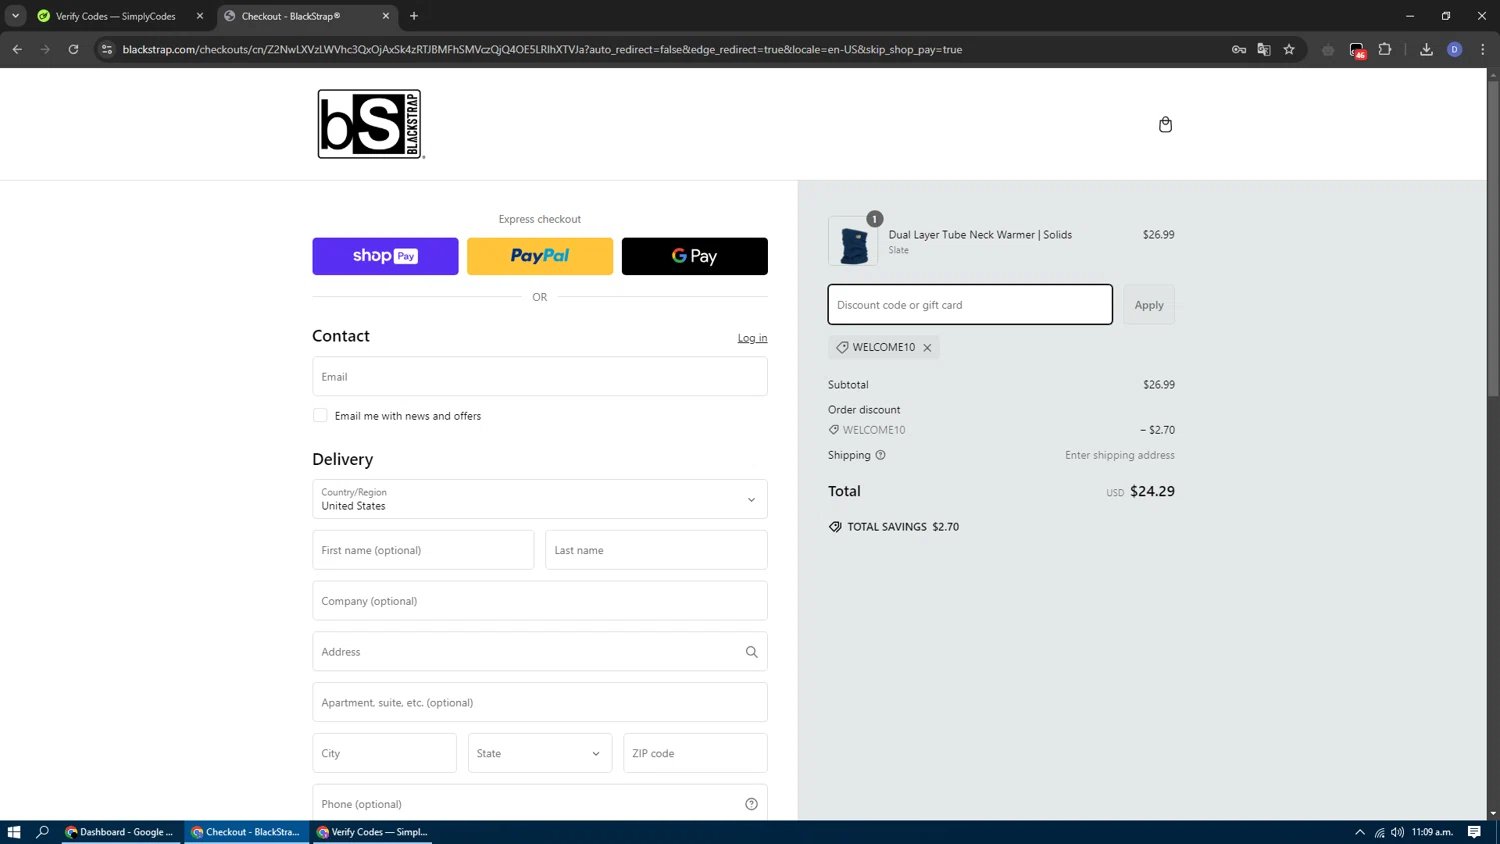Go back with browser back arrow
Viewport: 1500px width, 844px height.
coord(17,49)
